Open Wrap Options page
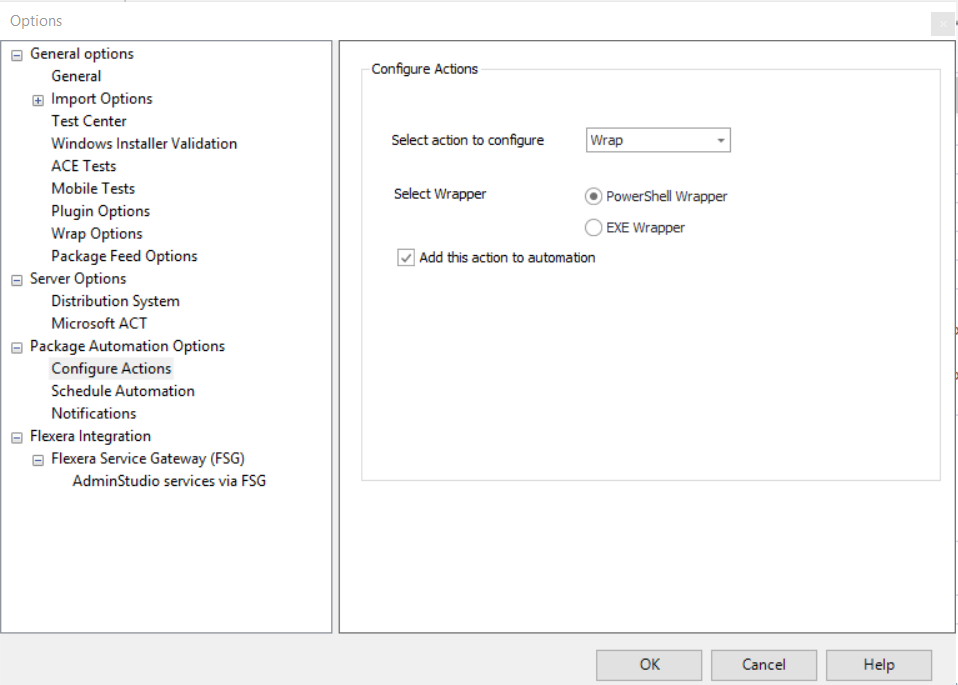 [96, 234]
